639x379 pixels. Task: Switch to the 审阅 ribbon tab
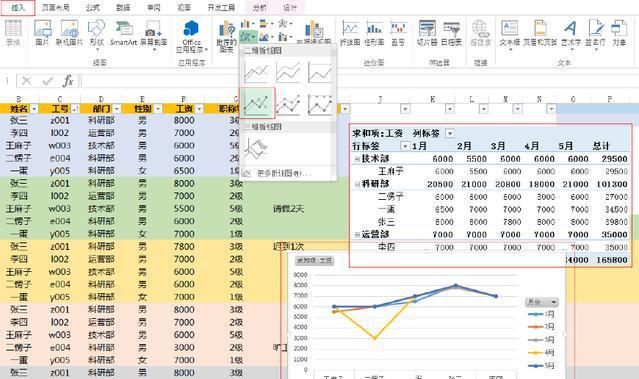click(154, 7)
